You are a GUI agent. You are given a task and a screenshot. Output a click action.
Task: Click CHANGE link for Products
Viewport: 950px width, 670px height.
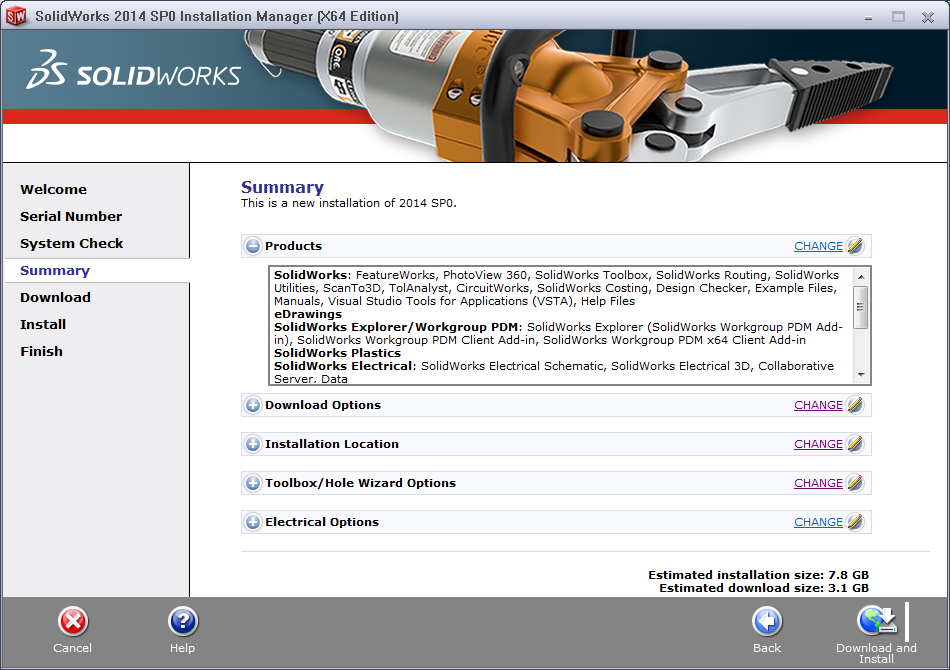pos(818,246)
